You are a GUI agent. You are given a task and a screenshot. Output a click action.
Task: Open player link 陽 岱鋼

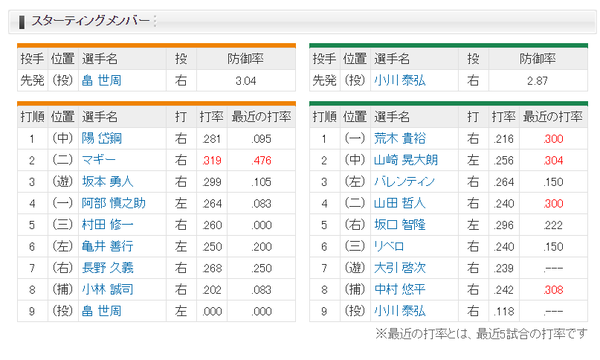pyautogui.click(x=101, y=138)
